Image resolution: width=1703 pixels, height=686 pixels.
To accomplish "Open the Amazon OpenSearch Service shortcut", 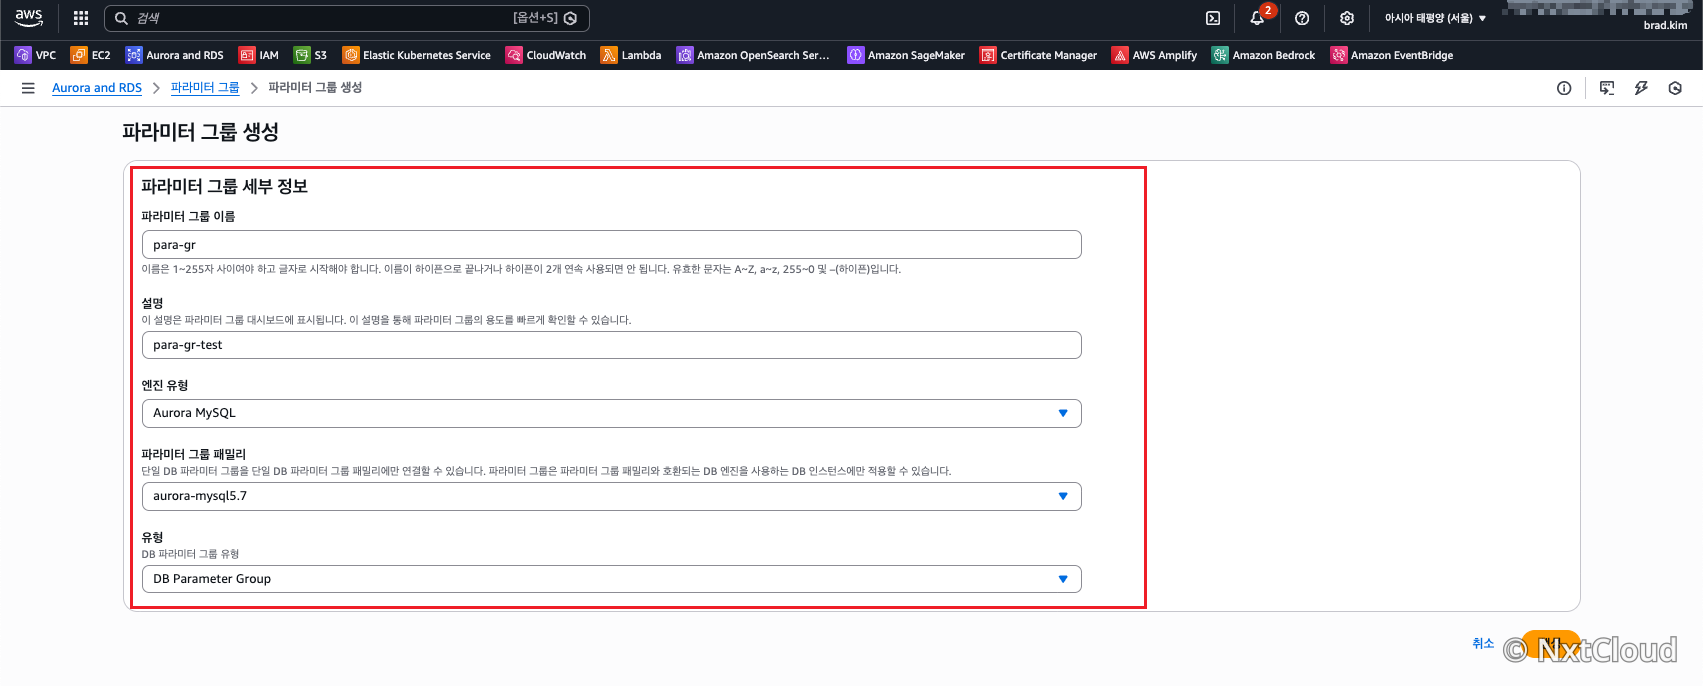I will pos(753,55).
